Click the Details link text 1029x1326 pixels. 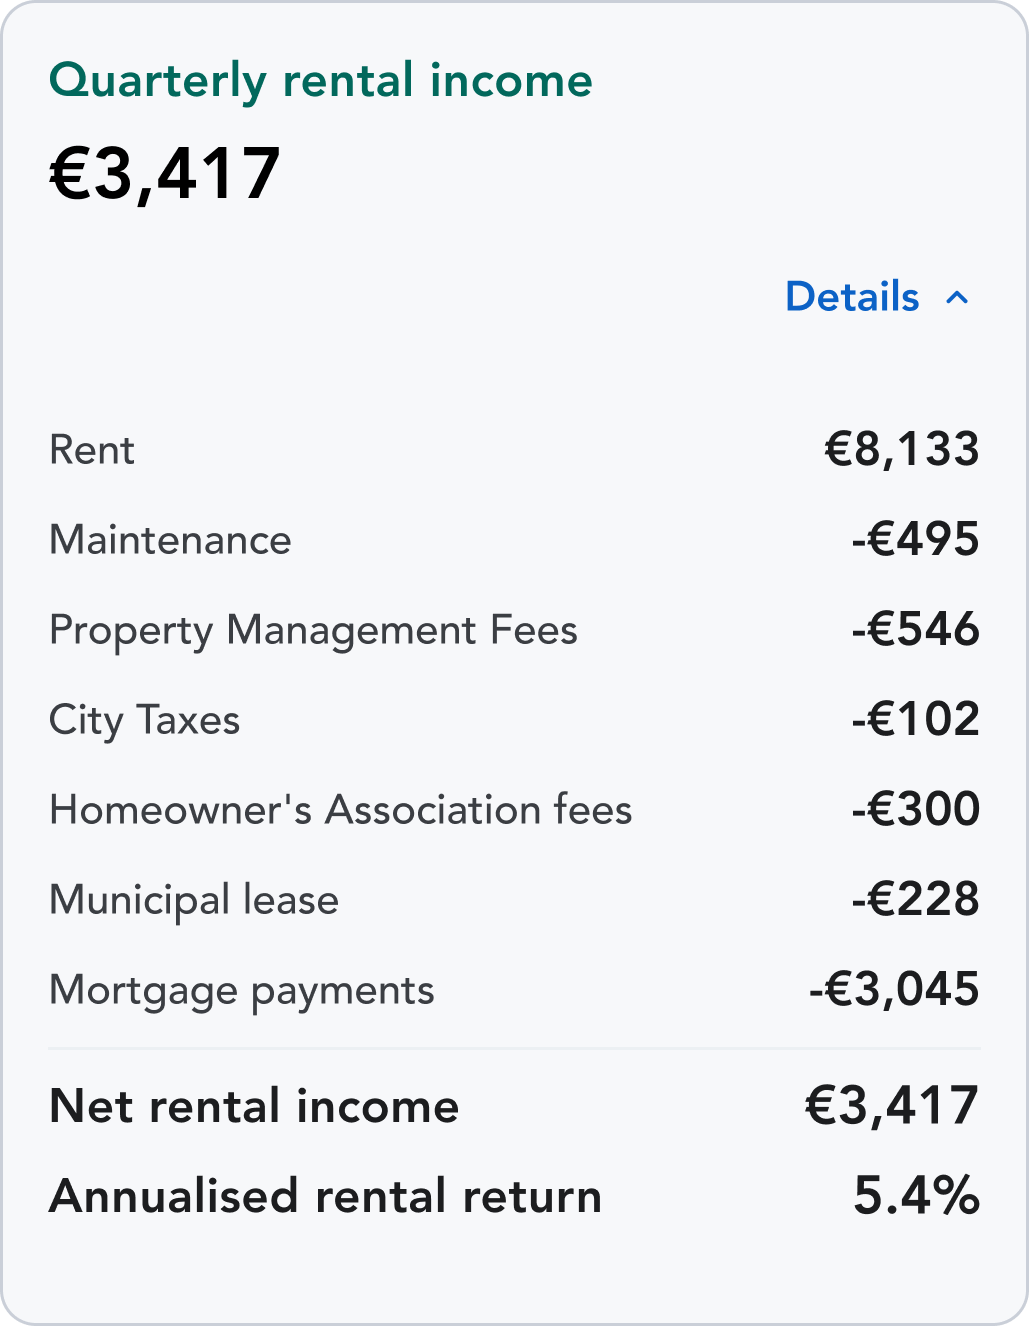852,297
